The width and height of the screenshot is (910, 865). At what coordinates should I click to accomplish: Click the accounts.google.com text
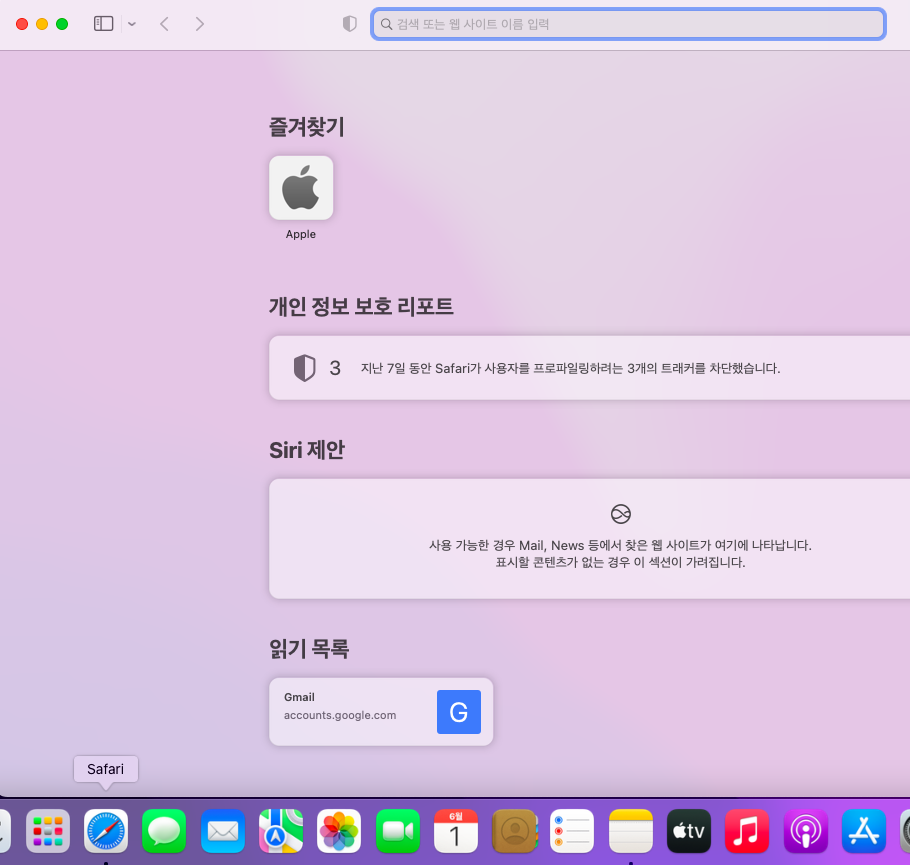coord(340,715)
